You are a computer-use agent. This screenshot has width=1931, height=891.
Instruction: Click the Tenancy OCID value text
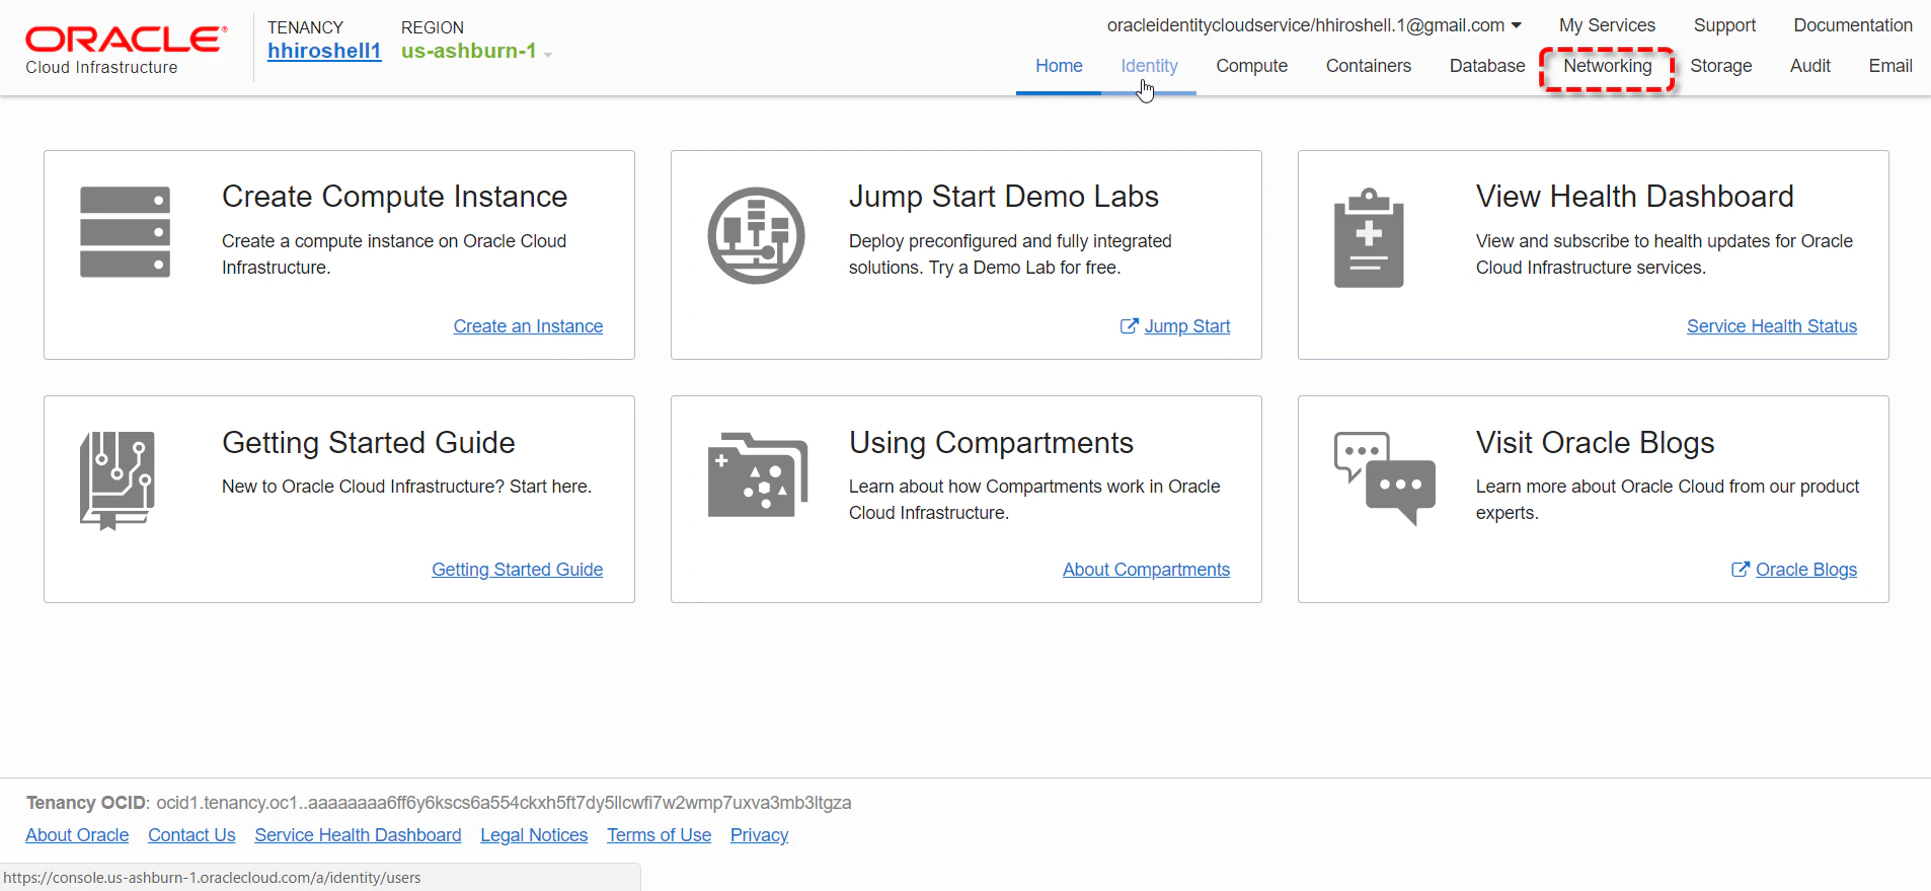point(504,803)
